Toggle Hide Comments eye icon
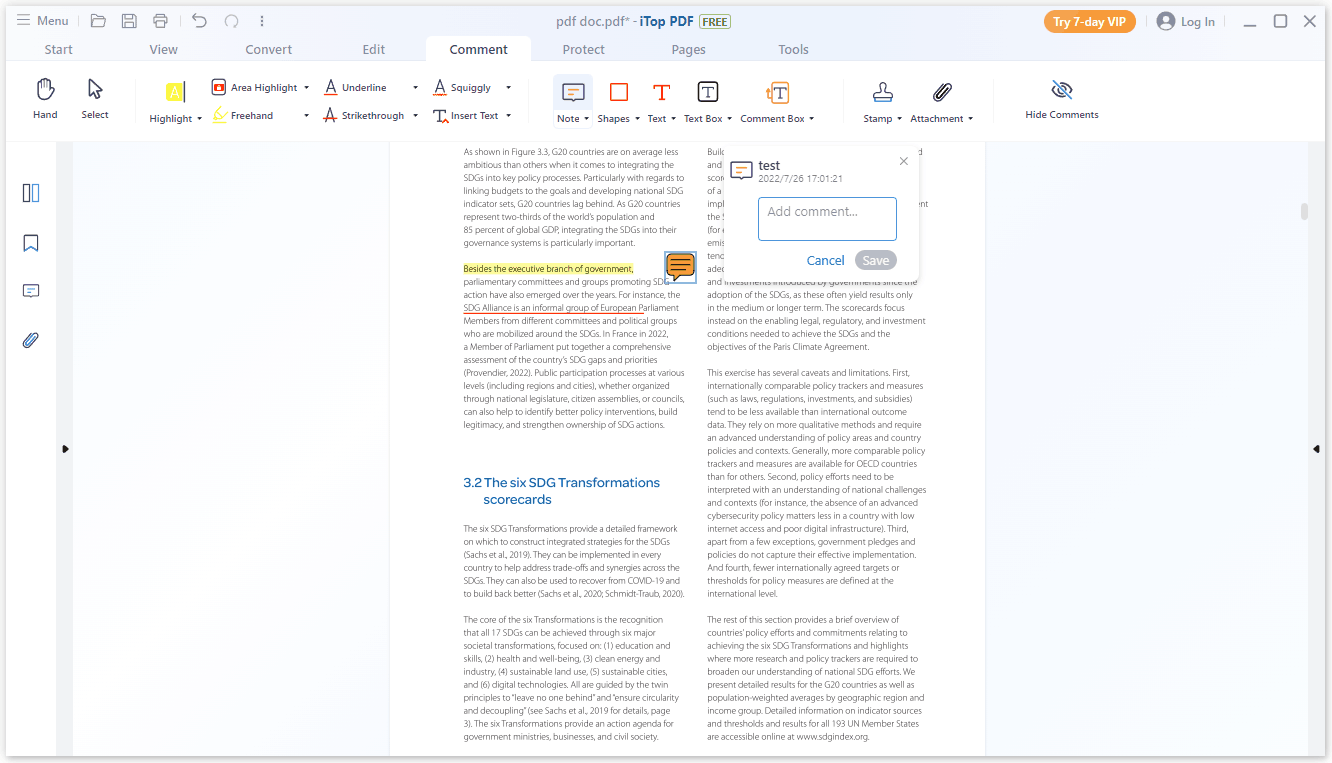The height and width of the screenshot is (763, 1332). pos(1061,91)
